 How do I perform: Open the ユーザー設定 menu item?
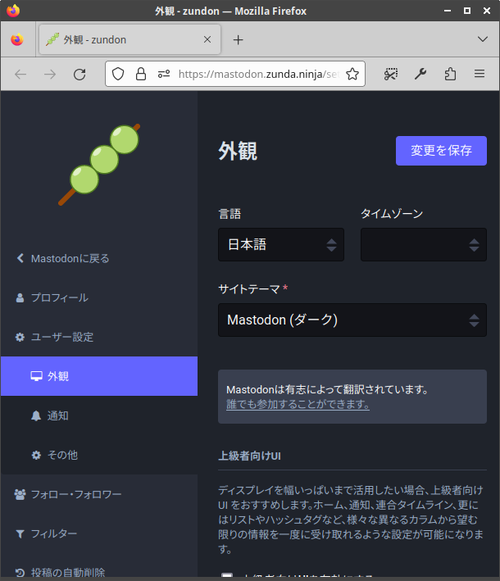click(x=99, y=337)
